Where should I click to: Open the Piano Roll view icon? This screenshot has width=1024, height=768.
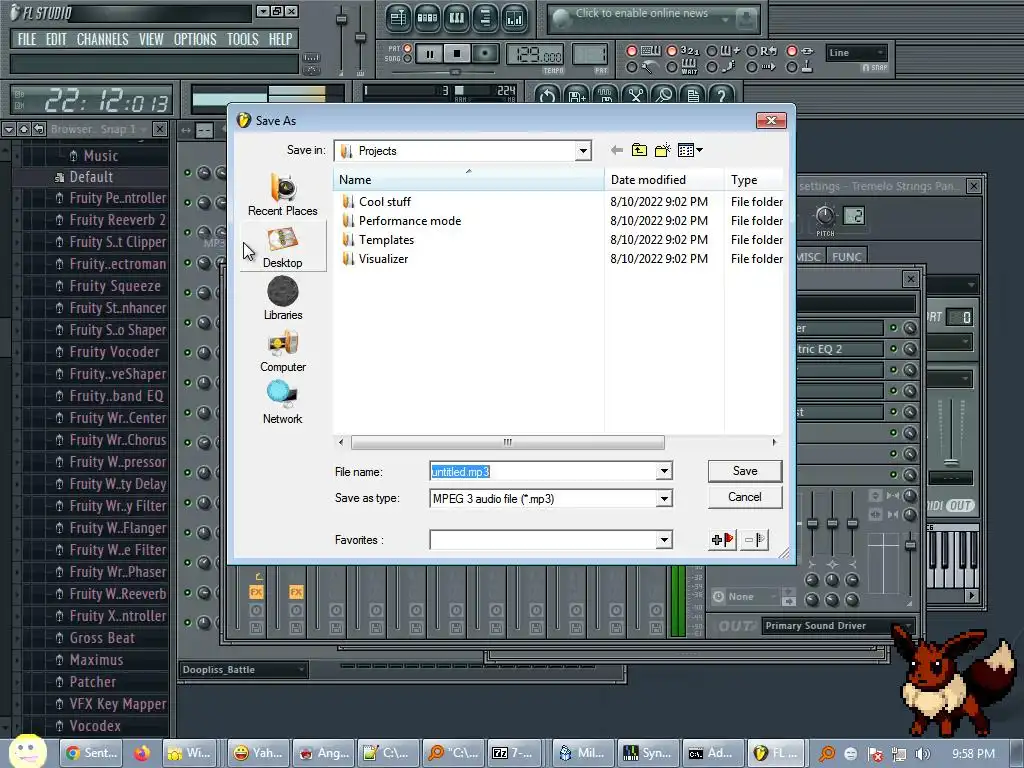pyautogui.click(x=456, y=18)
